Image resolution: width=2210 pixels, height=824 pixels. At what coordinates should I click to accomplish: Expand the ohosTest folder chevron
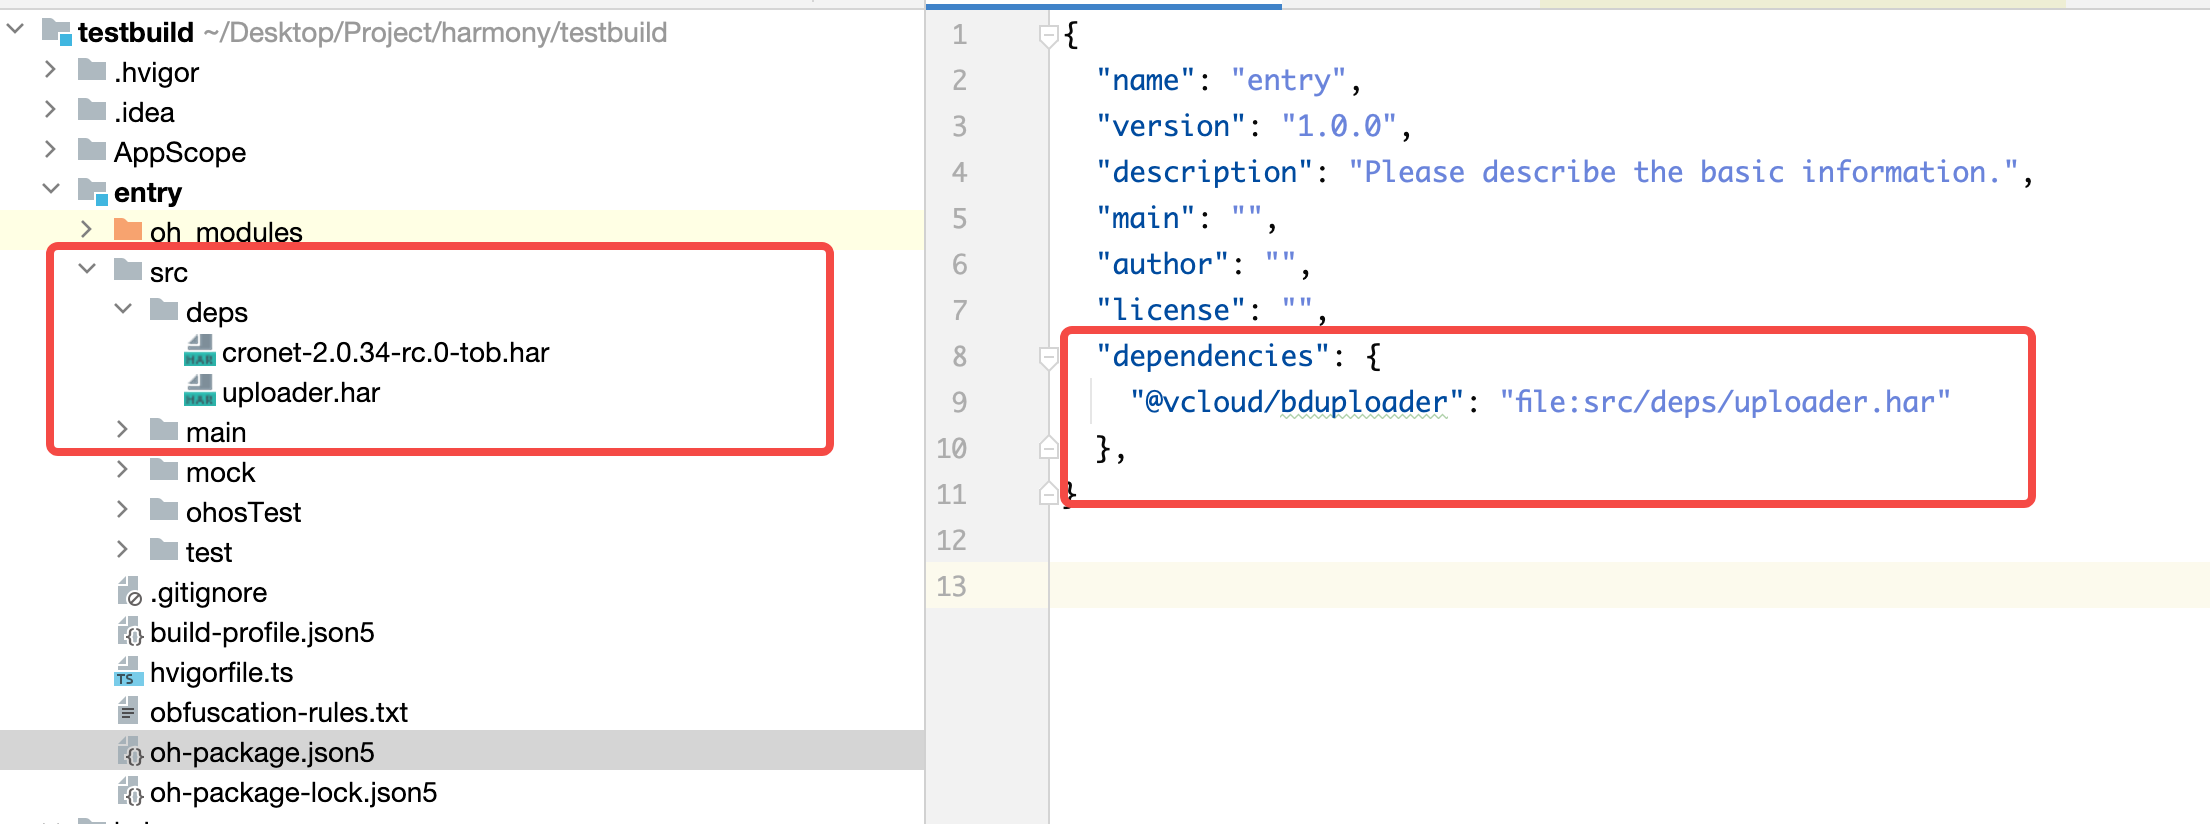pos(122,509)
